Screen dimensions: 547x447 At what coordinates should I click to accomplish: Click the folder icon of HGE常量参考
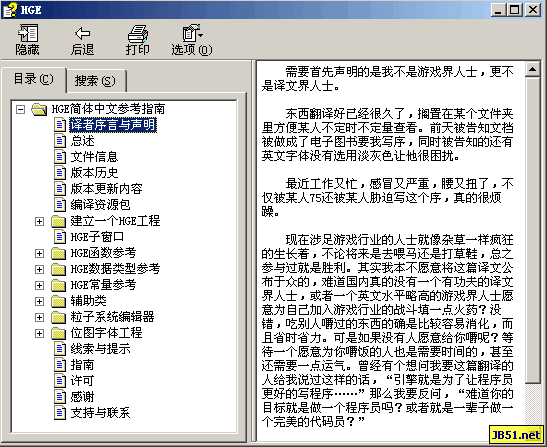click(x=58, y=285)
